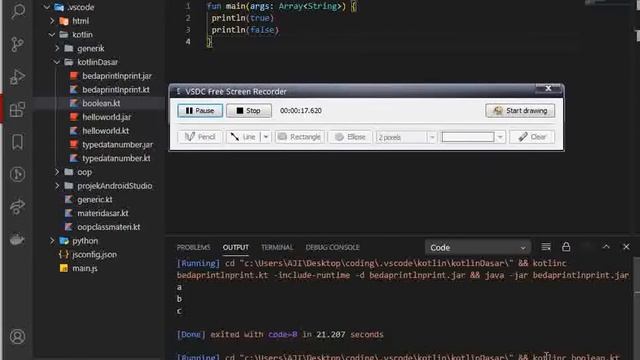Select the Line drawing tool
This screenshot has width=640, height=360.
click(243, 137)
